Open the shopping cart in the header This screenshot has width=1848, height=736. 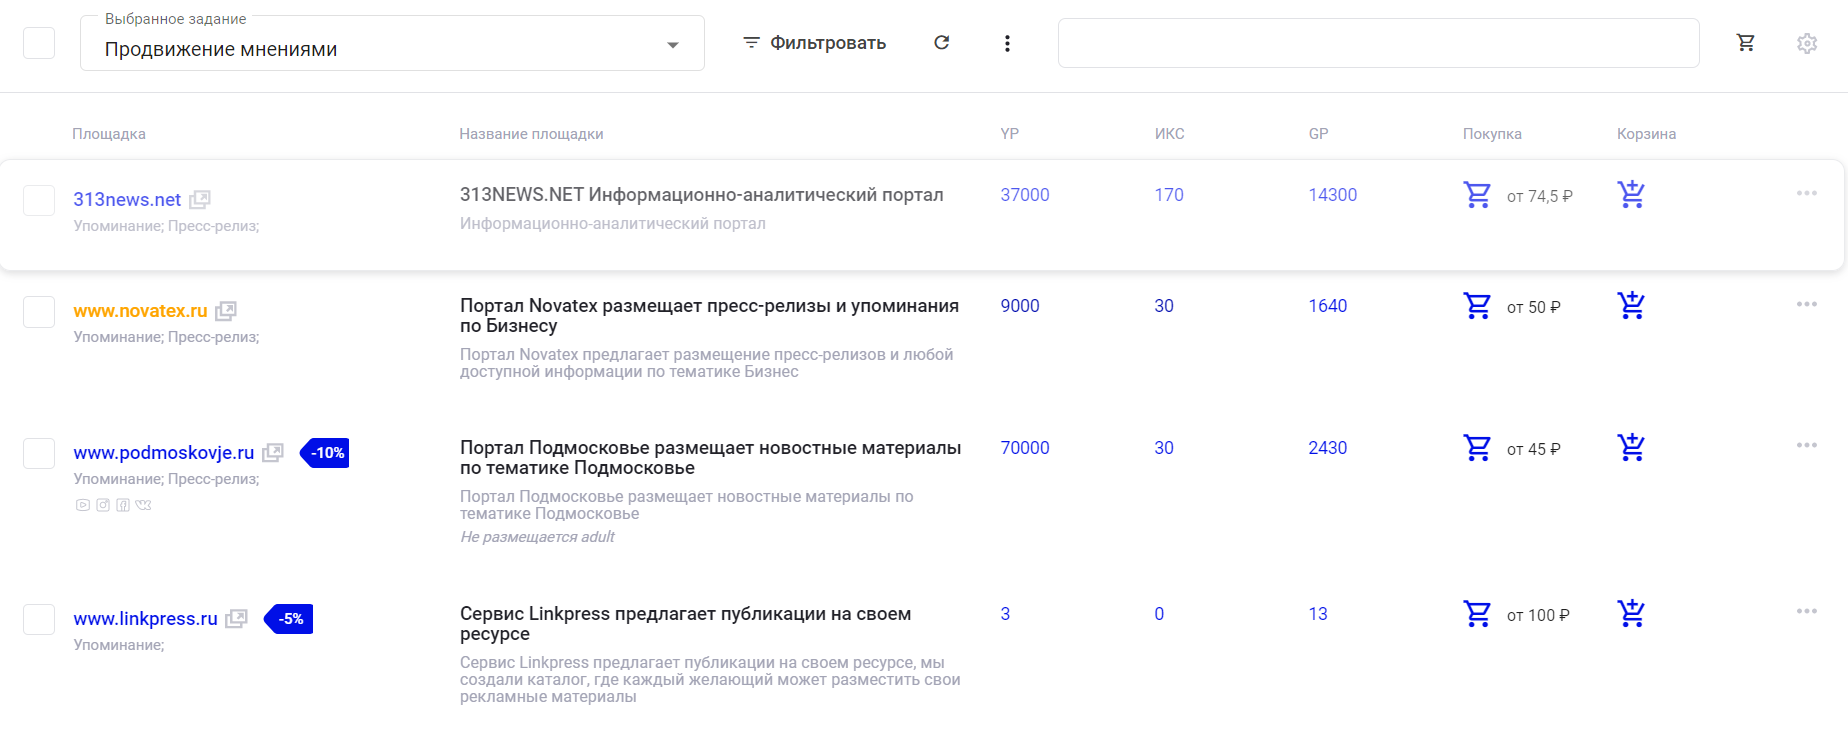click(x=1746, y=43)
